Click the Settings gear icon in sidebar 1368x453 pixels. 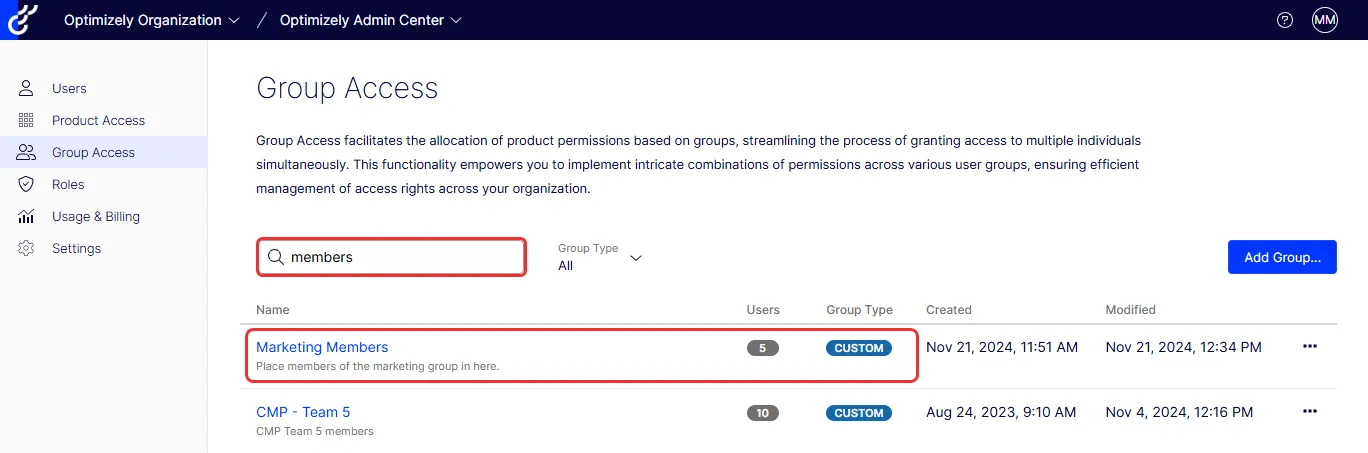pyautogui.click(x=27, y=248)
